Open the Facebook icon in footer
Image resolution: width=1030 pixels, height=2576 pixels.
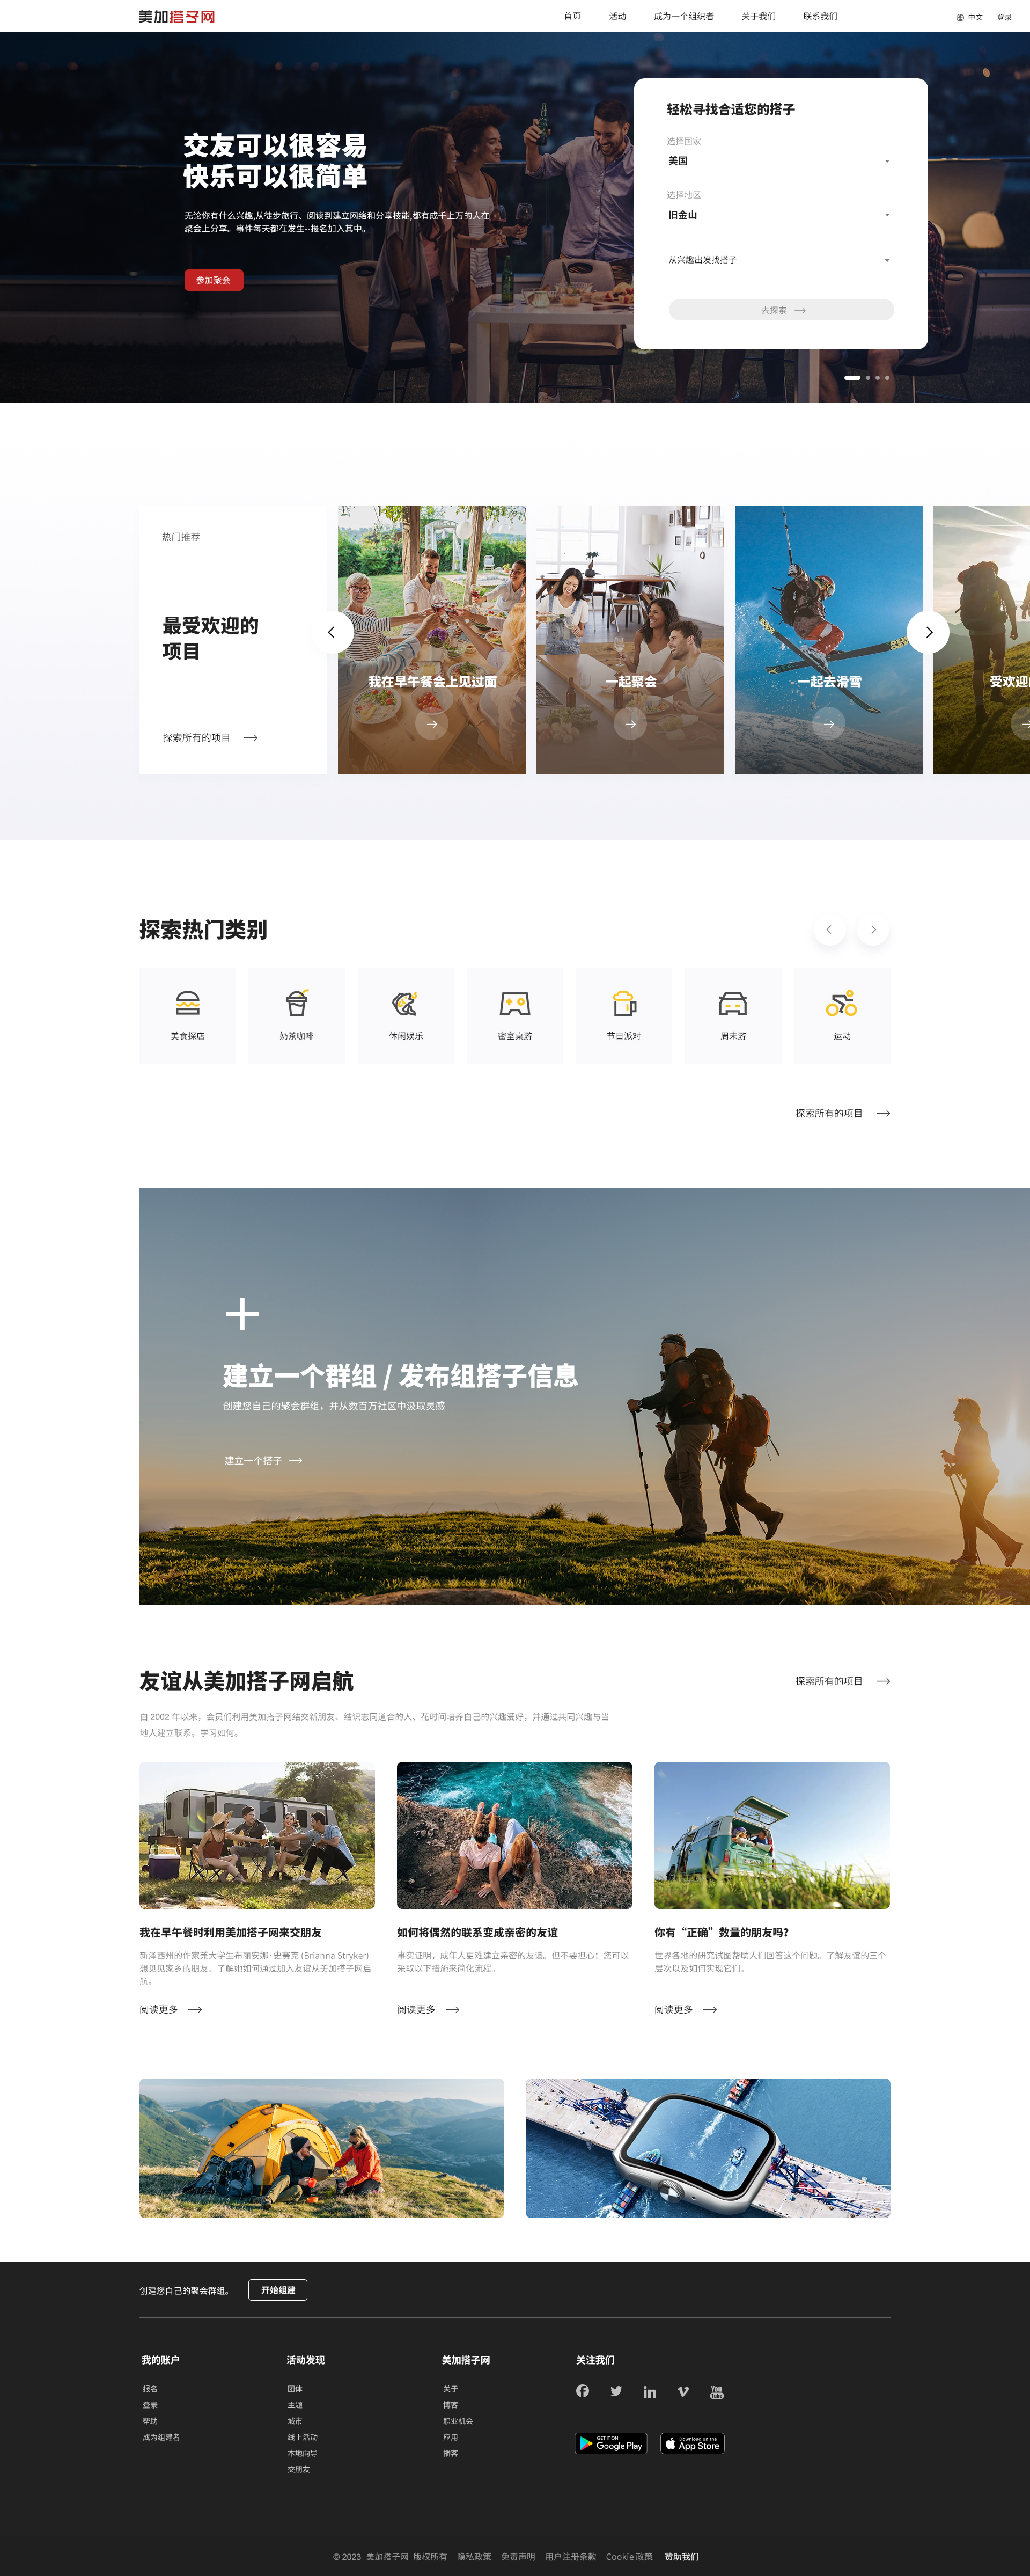[582, 2391]
